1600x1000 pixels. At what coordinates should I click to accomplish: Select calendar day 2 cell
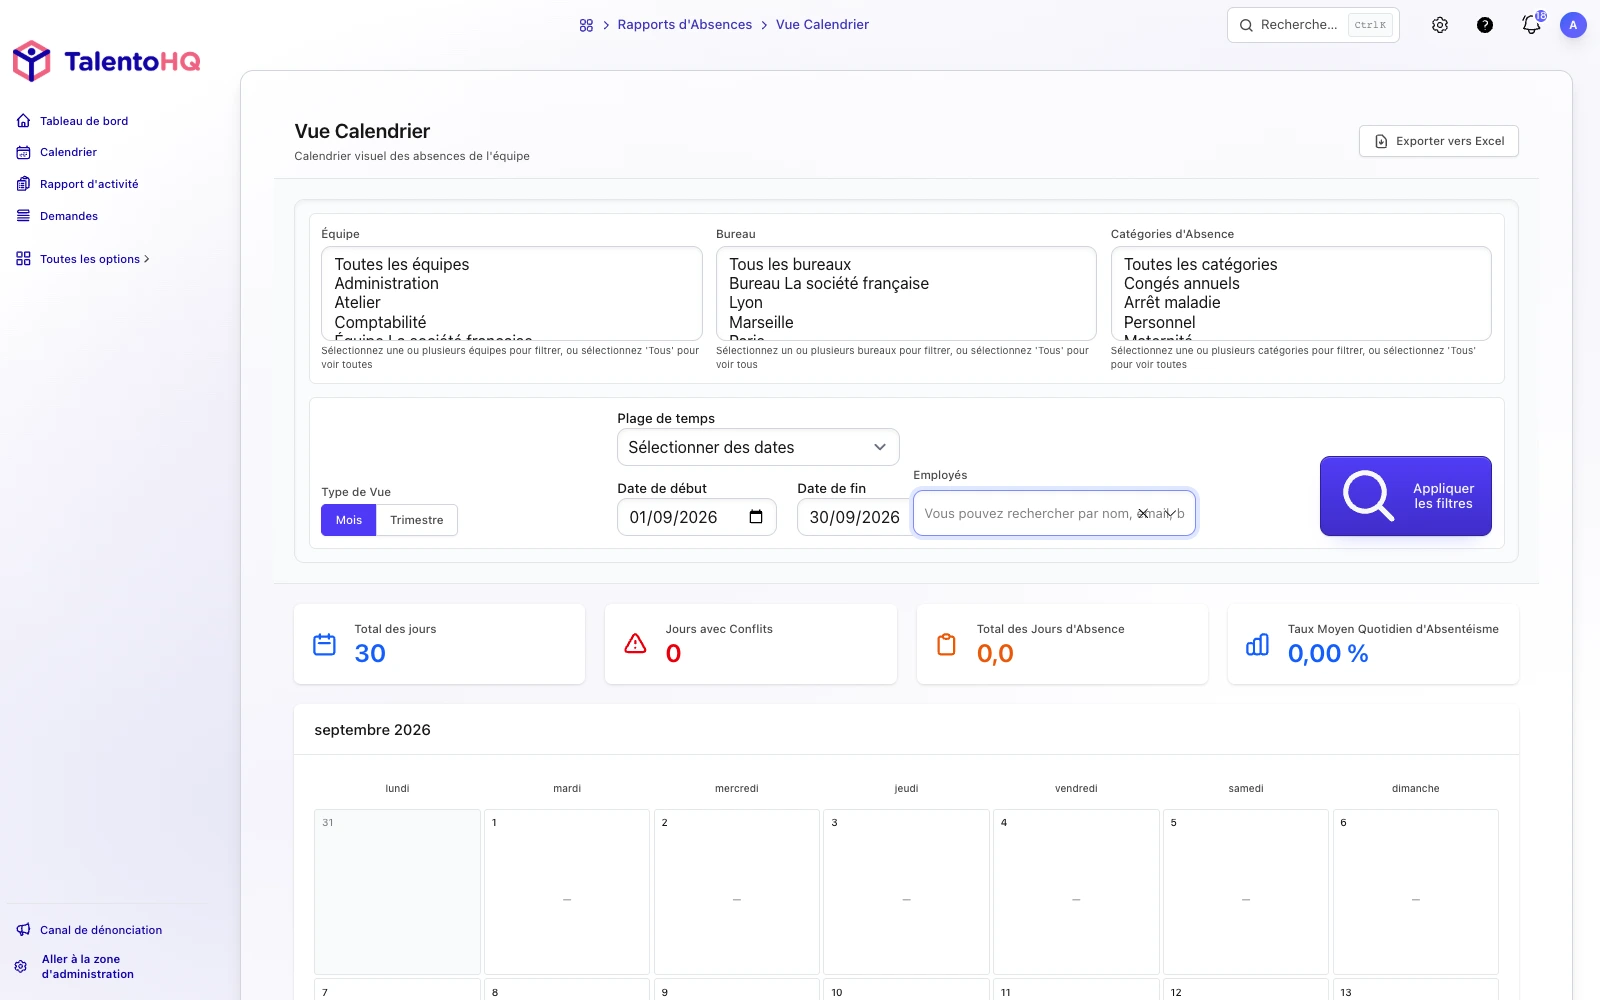737,892
